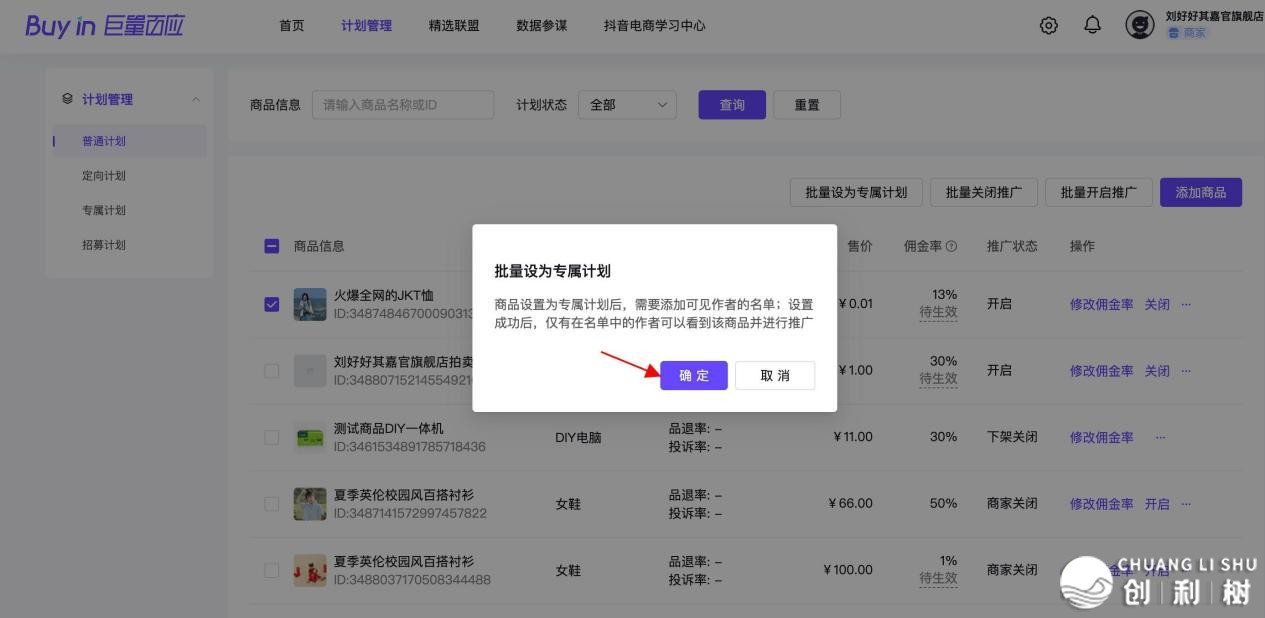This screenshot has height=618, width=1265.
Task: Check the ¥100.00 衬衫 row checkbox
Action: point(272,570)
